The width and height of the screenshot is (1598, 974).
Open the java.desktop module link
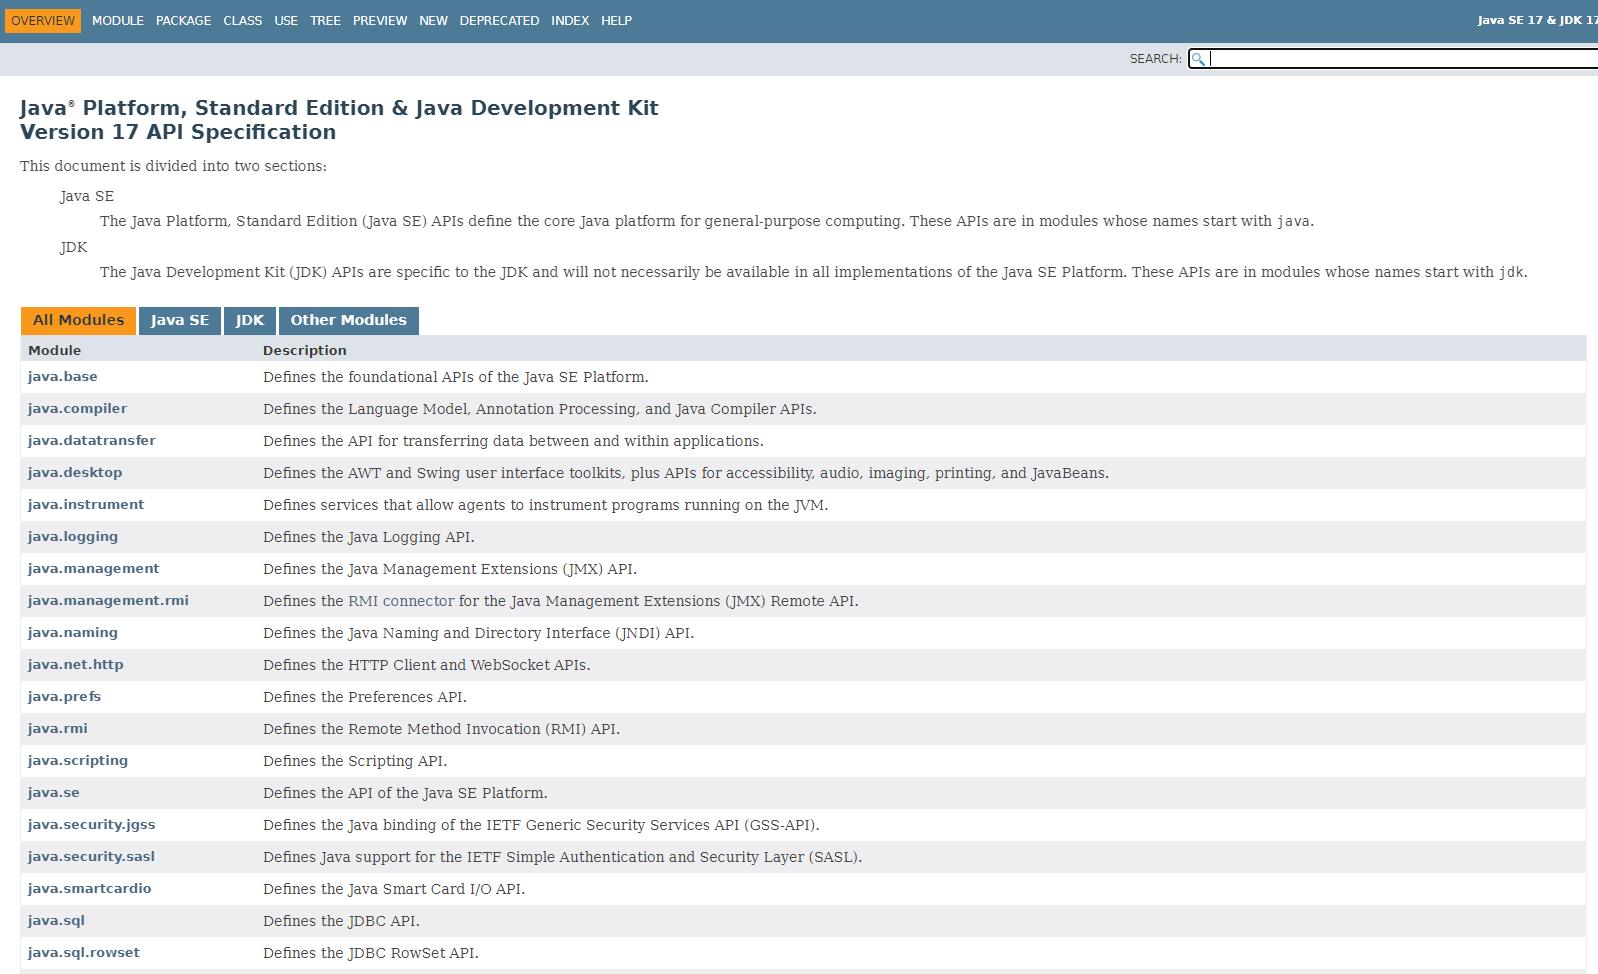(x=75, y=473)
